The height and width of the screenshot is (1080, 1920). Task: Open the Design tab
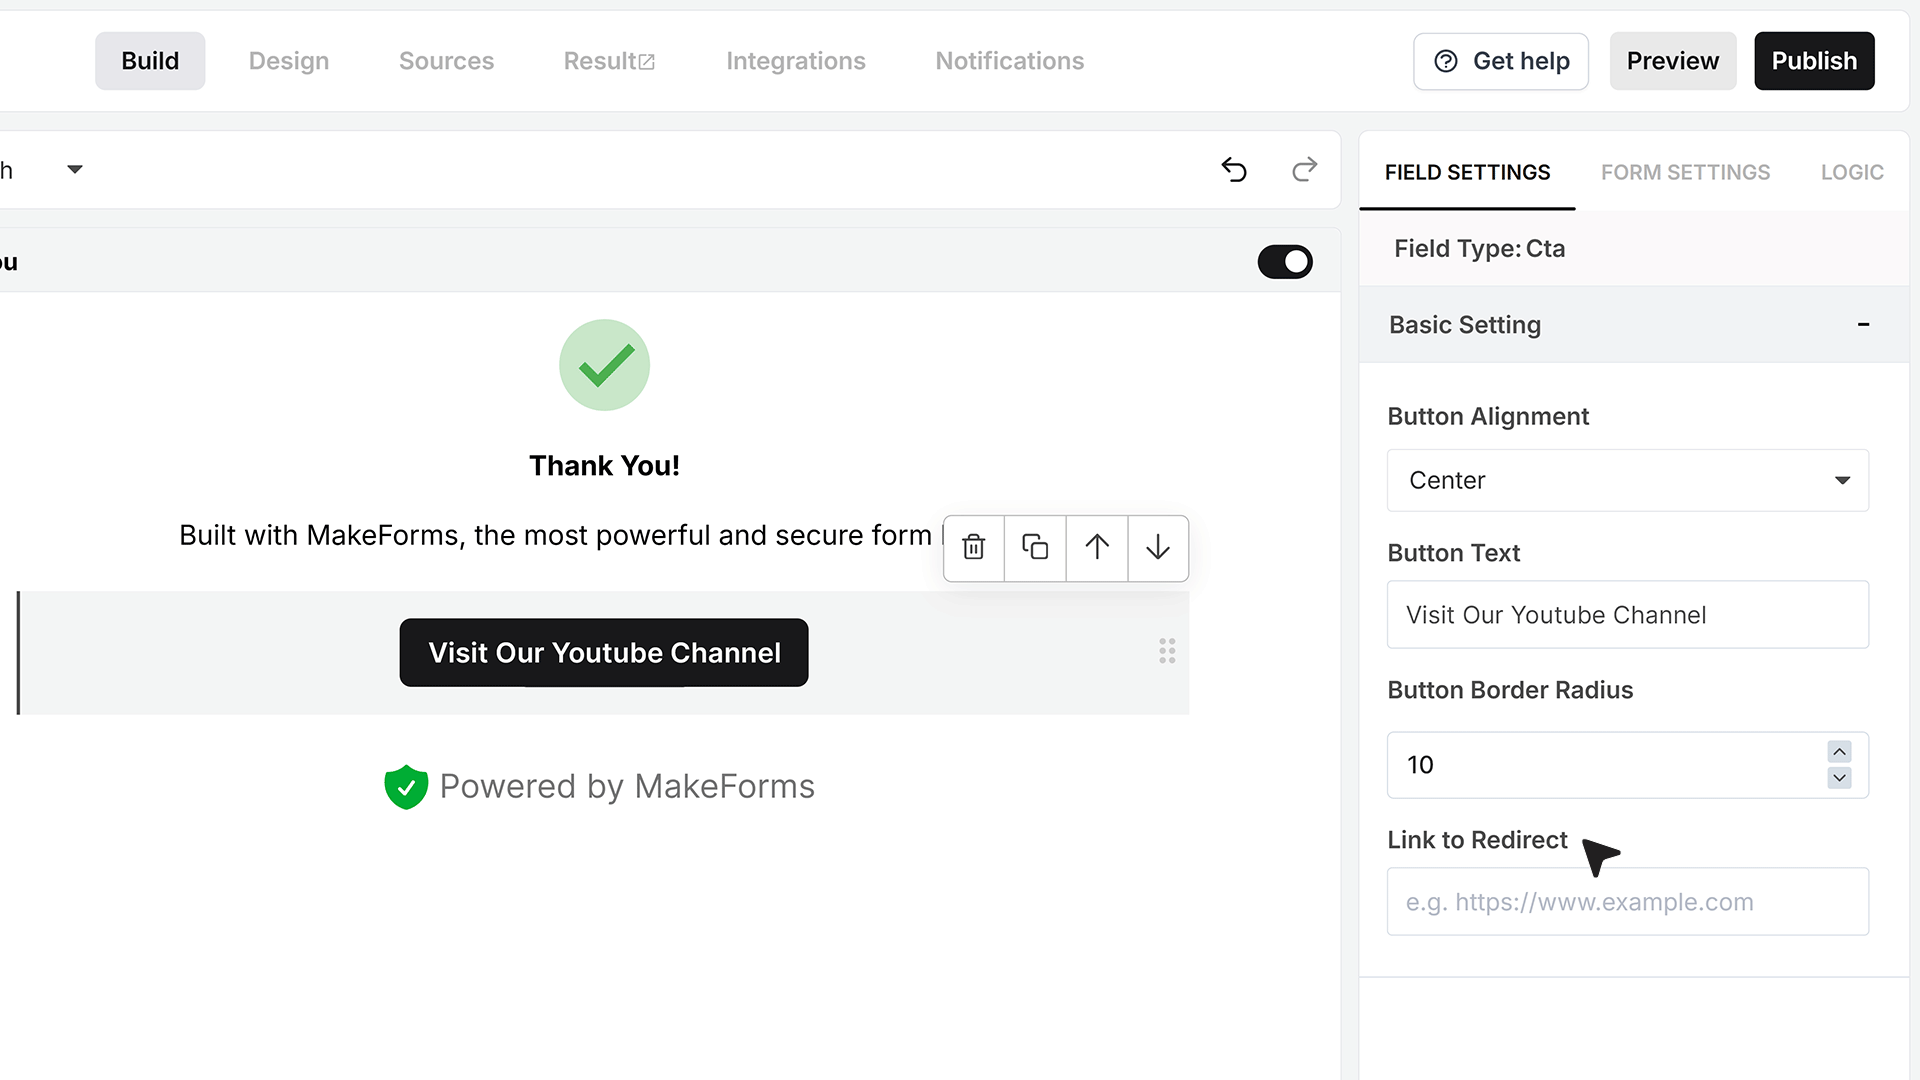click(289, 61)
